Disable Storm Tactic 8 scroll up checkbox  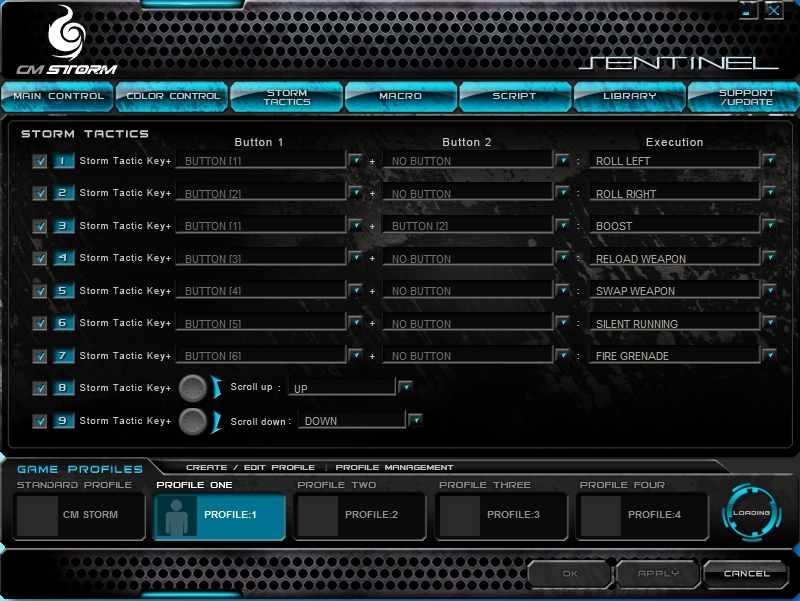(39, 388)
